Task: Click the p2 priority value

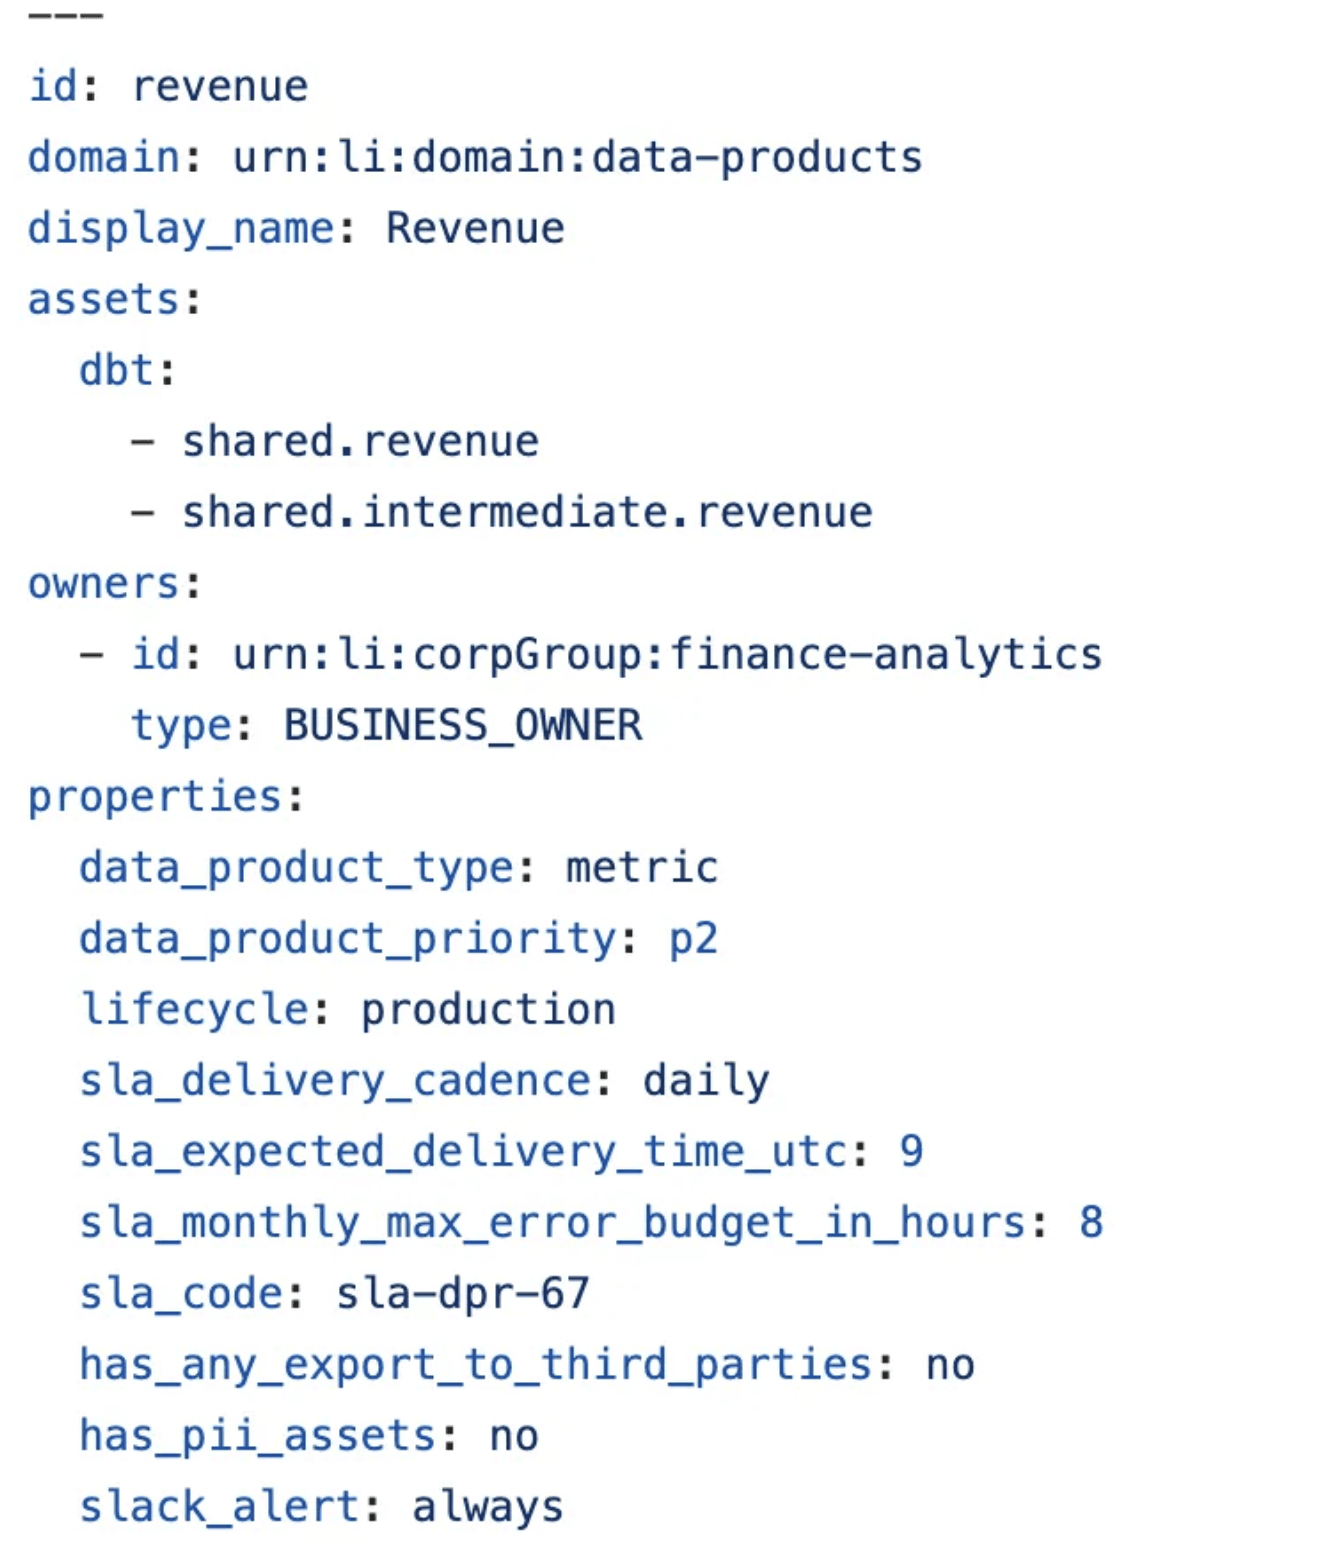Action: [693, 939]
